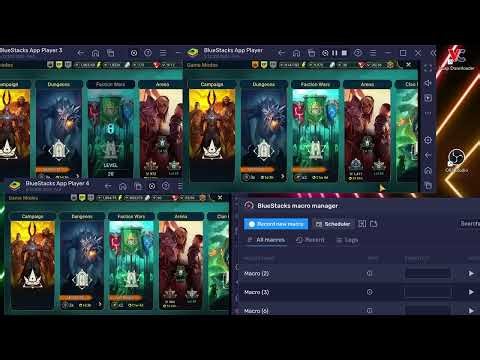Open OBS Studio desktop shortcut
This screenshot has height=360, width=480.
pyautogui.click(x=456, y=160)
